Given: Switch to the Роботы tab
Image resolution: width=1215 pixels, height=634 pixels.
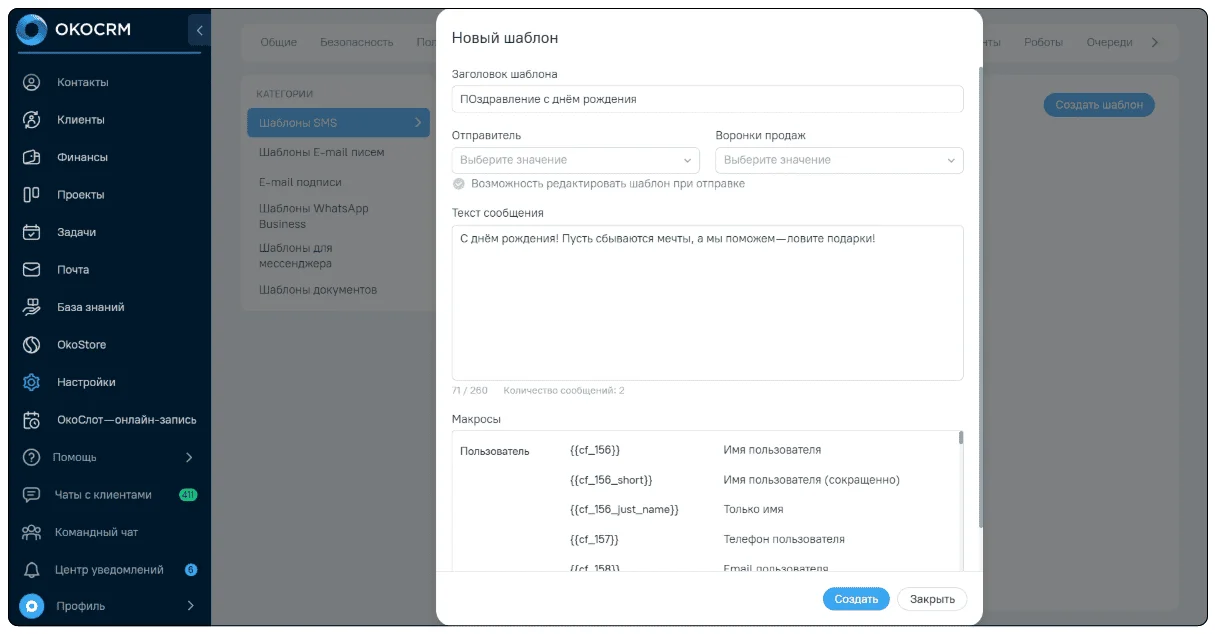Looking at the screenshot, I should point(1043,43).
